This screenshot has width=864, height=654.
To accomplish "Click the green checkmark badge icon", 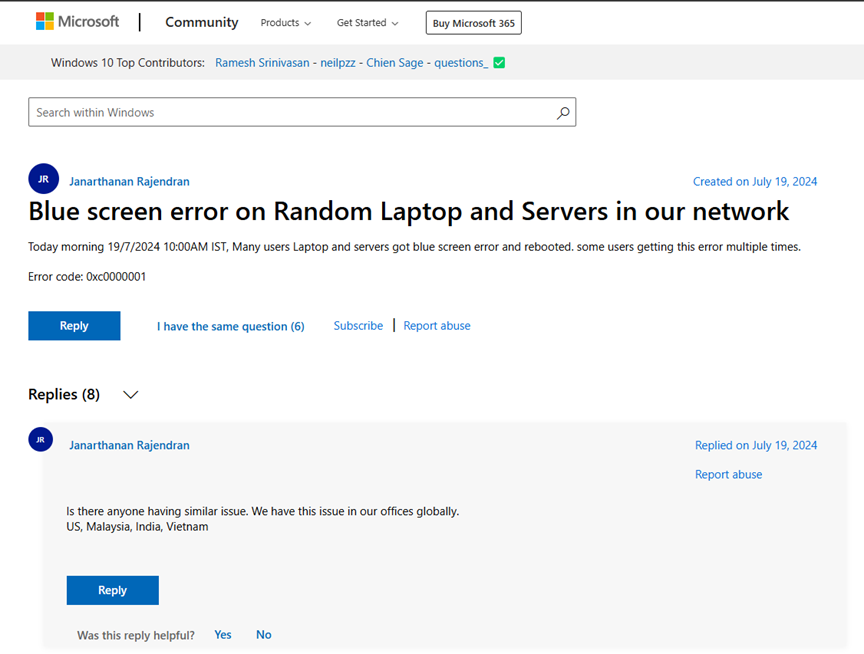I will click(499, 63).
